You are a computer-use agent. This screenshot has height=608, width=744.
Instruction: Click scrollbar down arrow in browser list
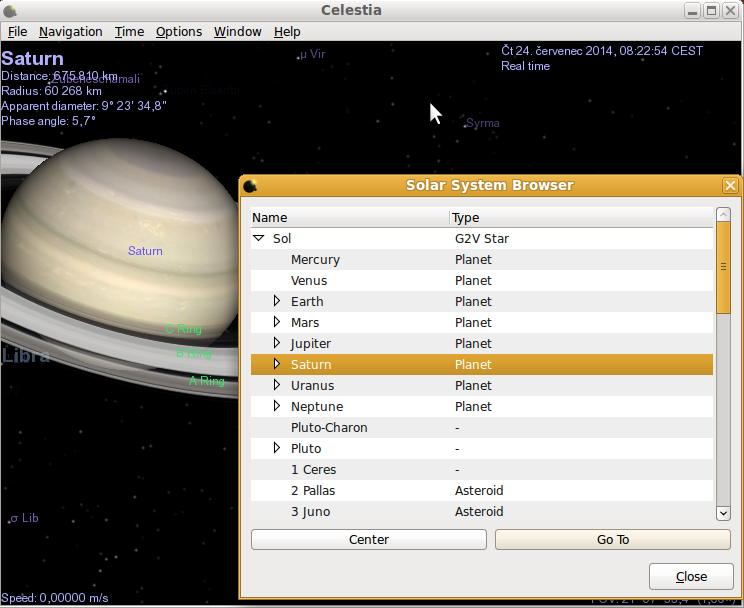coord(723,513)
